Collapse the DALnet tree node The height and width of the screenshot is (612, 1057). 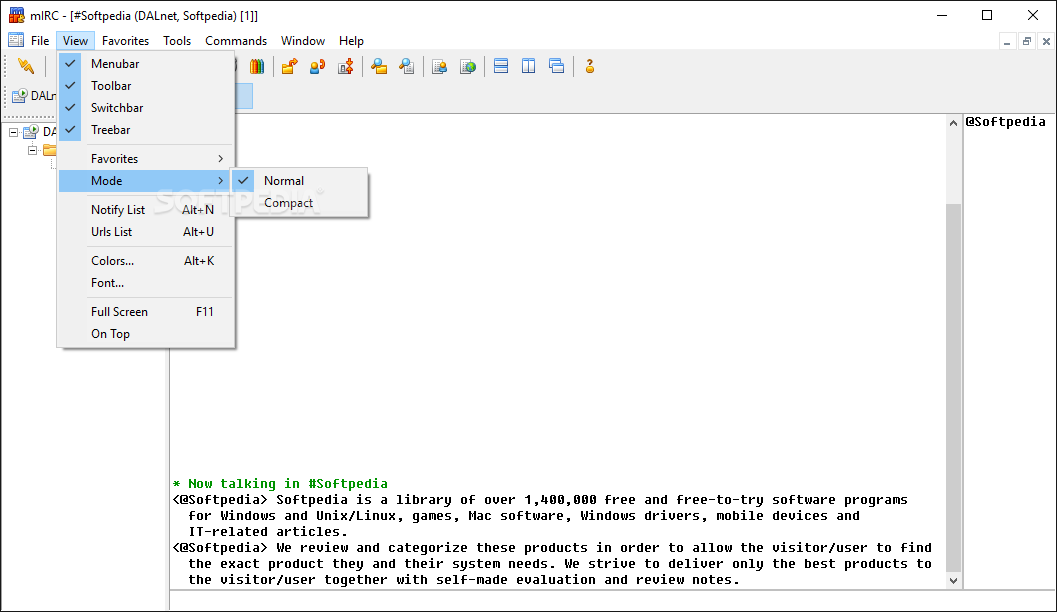pos(13,132)
